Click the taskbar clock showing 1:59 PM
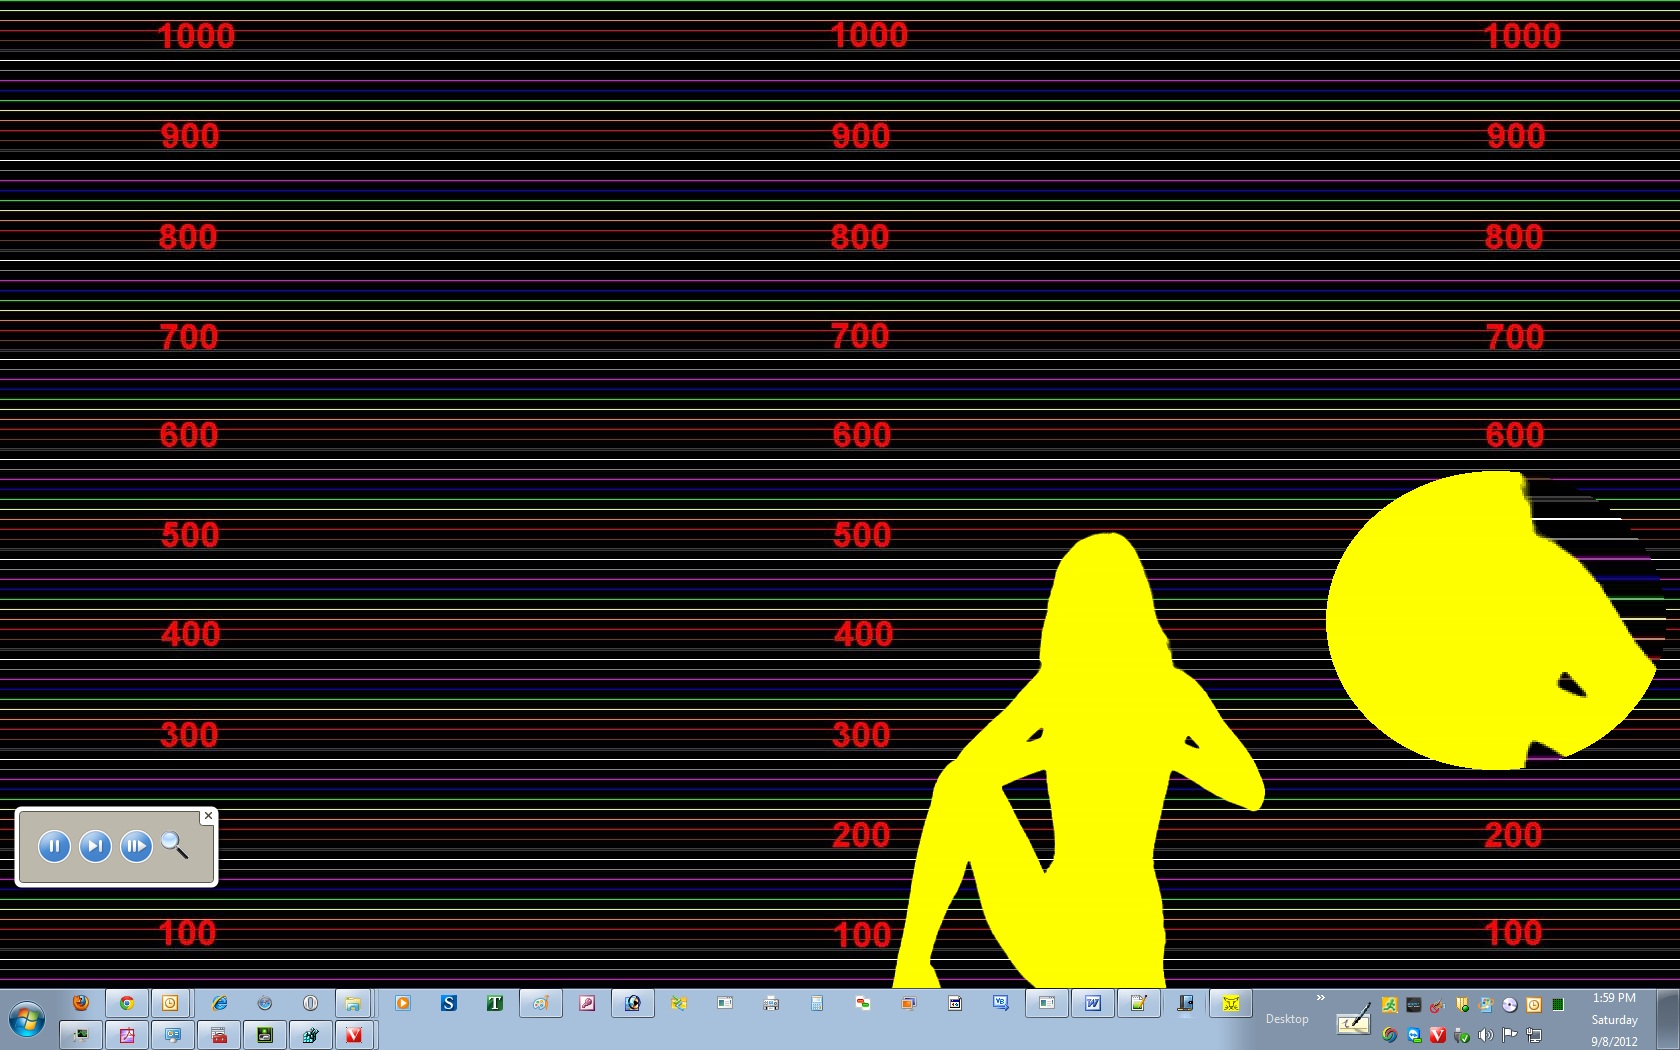 (1614, 998)
